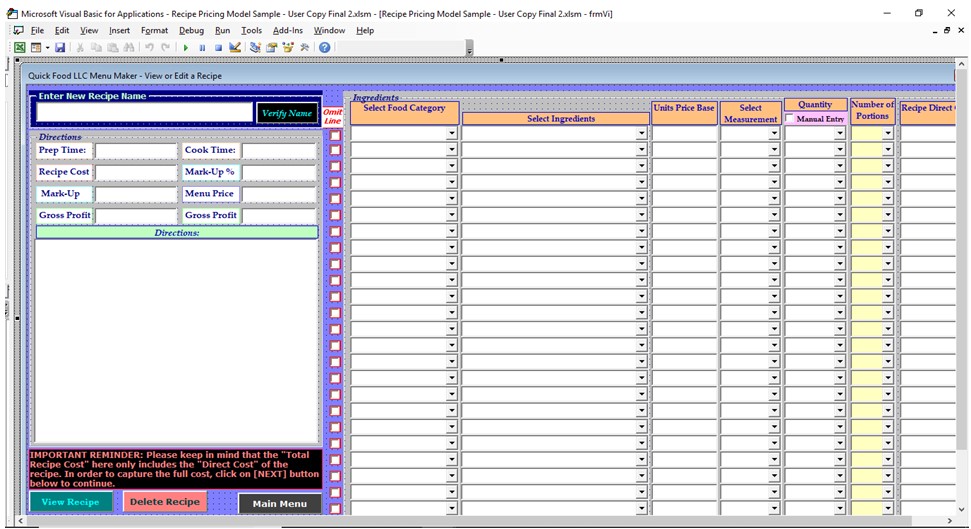Expand first-row Select Measurement dropdown
Screen dimensions: 971x529
click(x=774, y=133)
